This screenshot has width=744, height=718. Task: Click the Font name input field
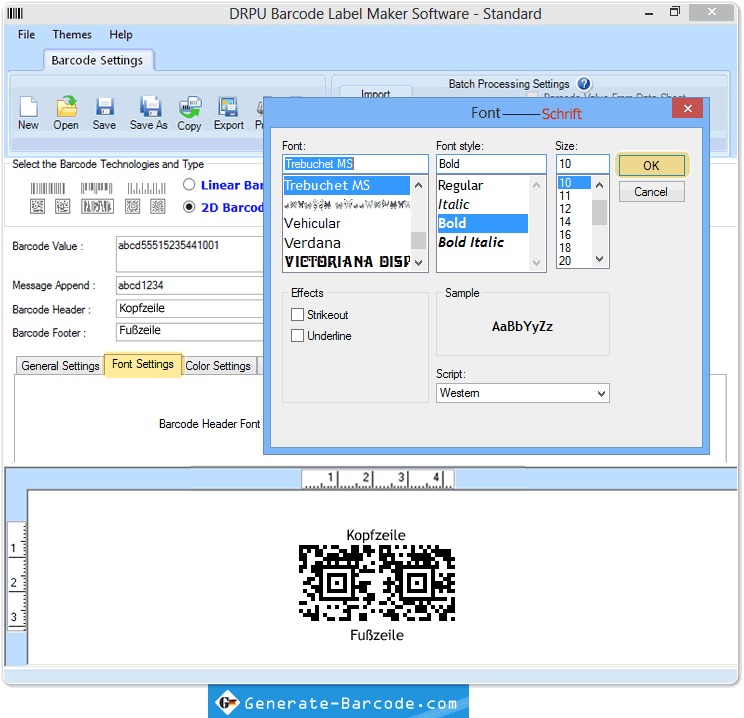click(x=355, y=164)
